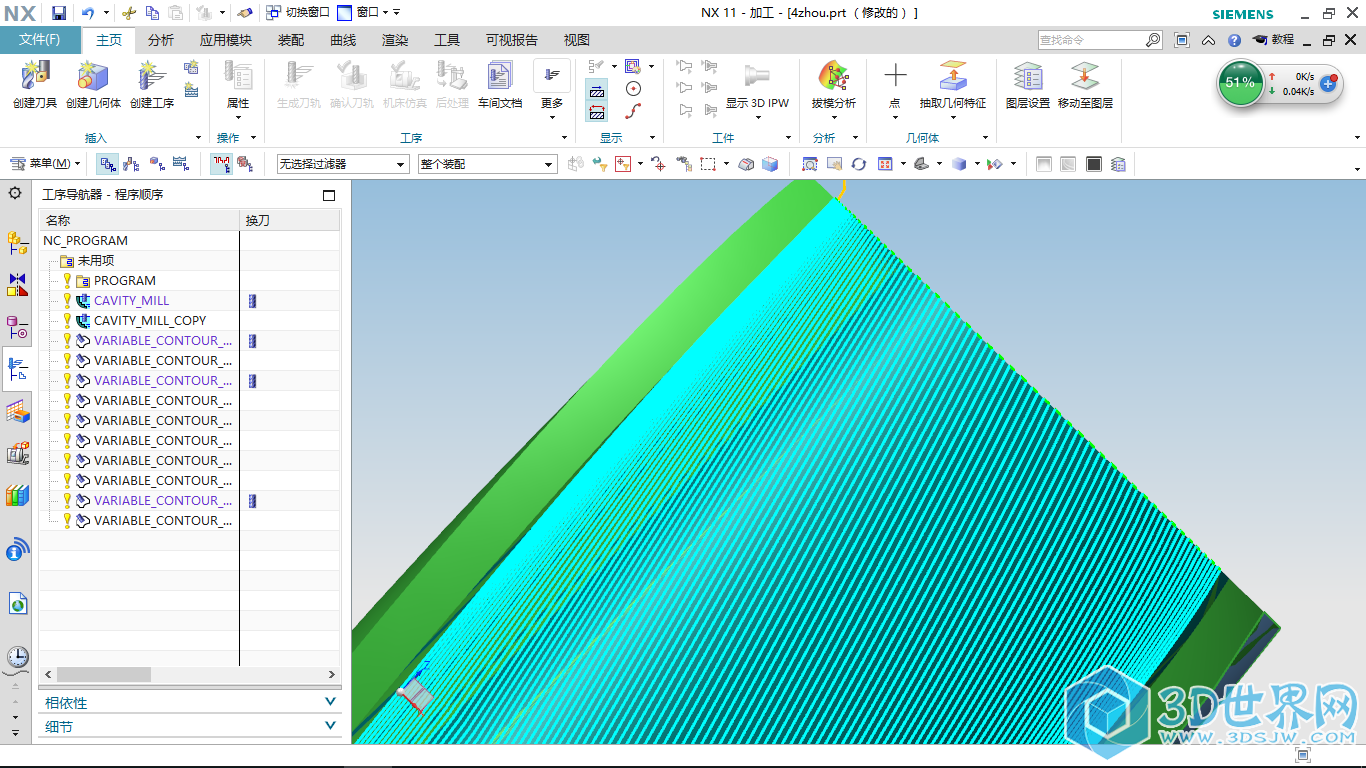Switch to the 渲染 tab
1366x768 pixels.
pos(395,40)
